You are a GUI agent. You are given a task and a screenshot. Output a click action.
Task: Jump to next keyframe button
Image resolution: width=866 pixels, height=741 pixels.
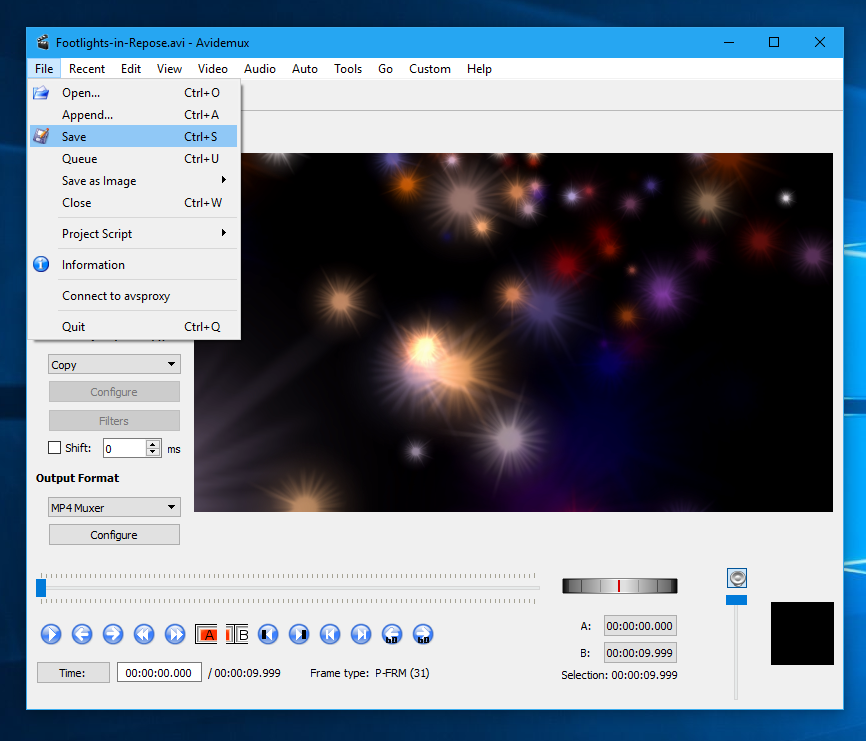pos(175,634)
